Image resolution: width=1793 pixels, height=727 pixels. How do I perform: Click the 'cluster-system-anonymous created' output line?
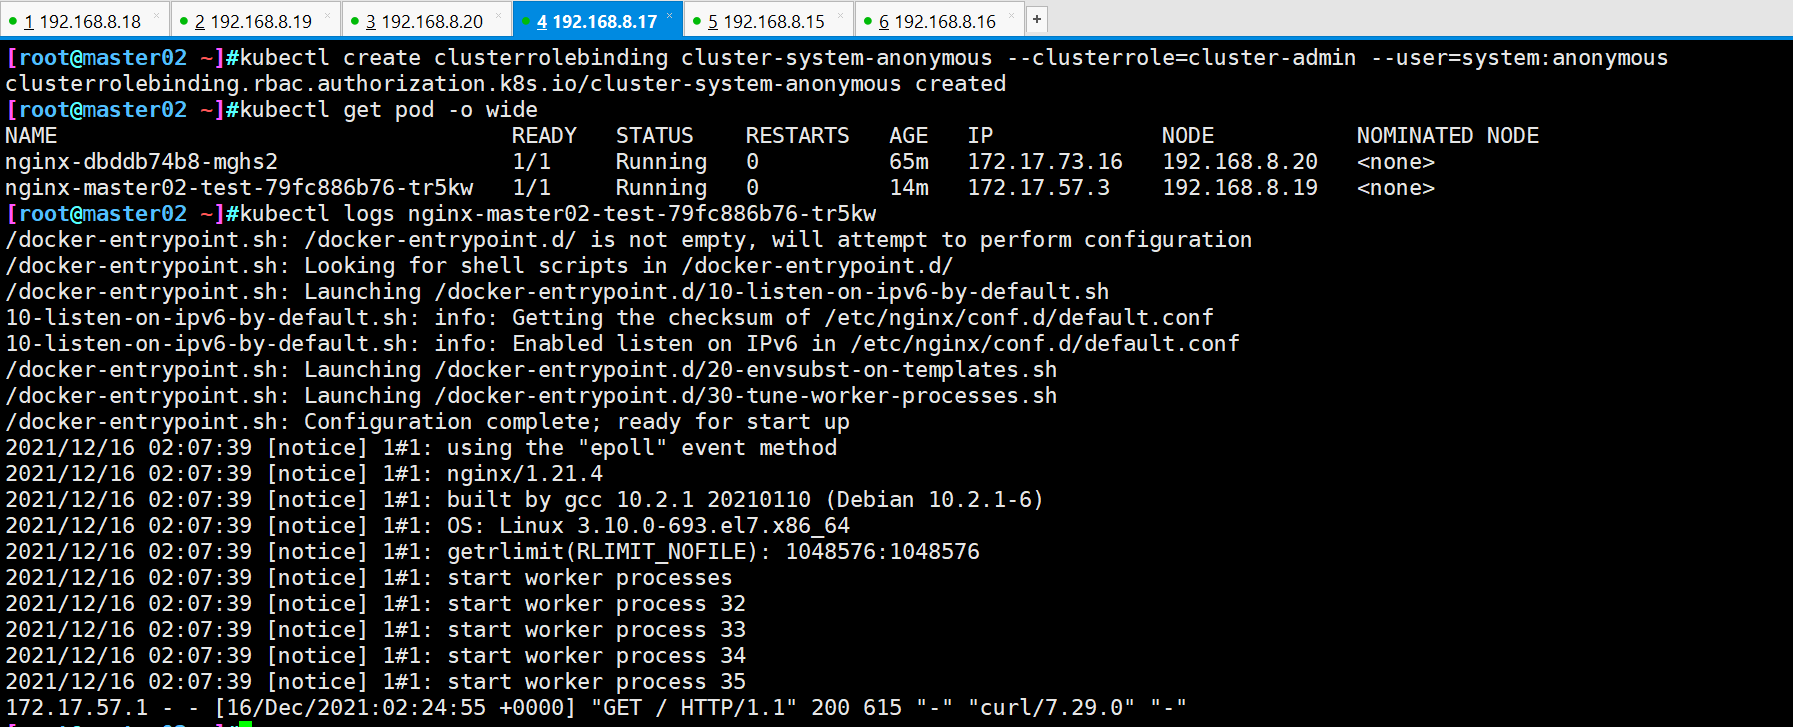tap(505, 84)
